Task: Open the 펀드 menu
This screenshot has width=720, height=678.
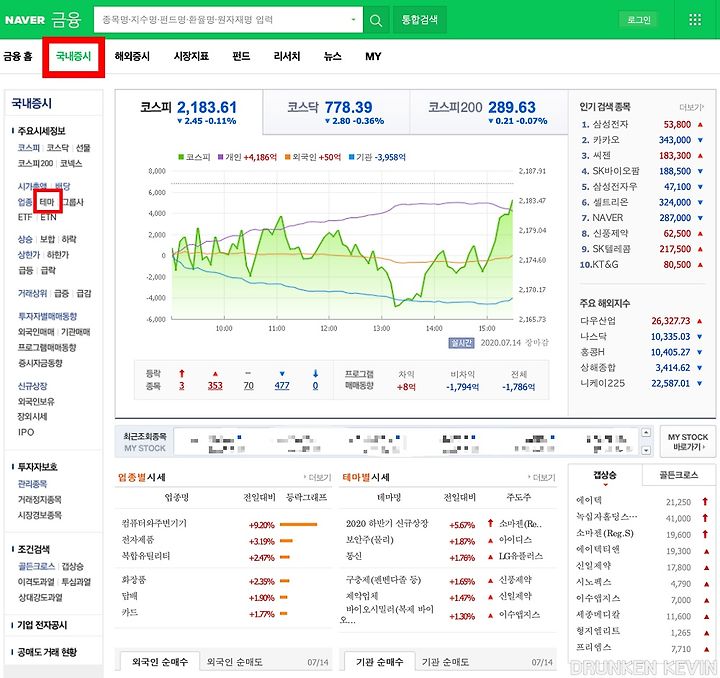Action: point(241,56)
